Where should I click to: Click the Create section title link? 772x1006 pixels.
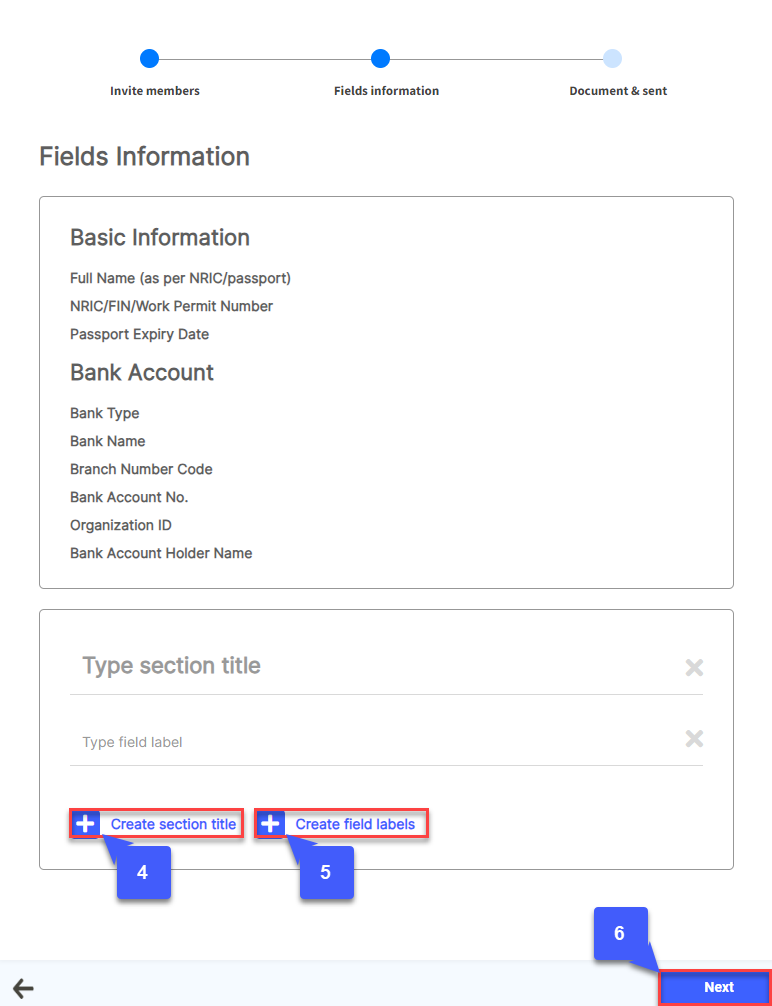[173, 824]
